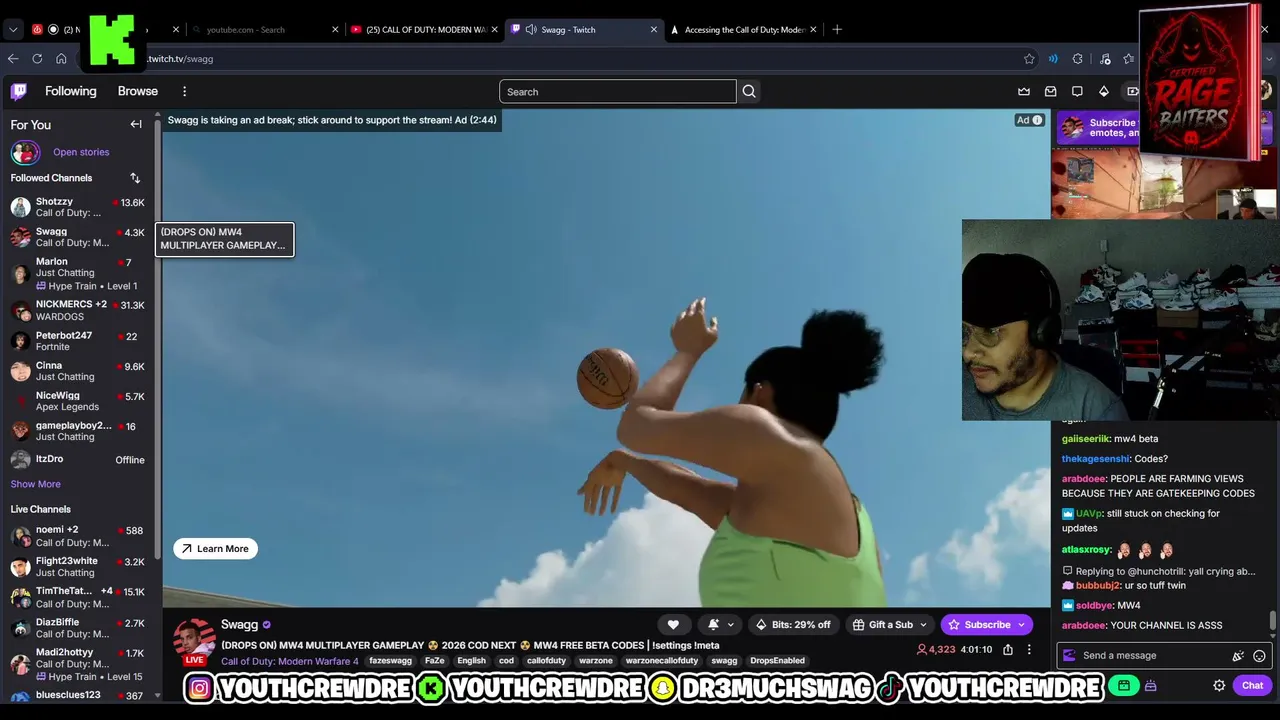Open chat settings gear icon

(1219, 686)
